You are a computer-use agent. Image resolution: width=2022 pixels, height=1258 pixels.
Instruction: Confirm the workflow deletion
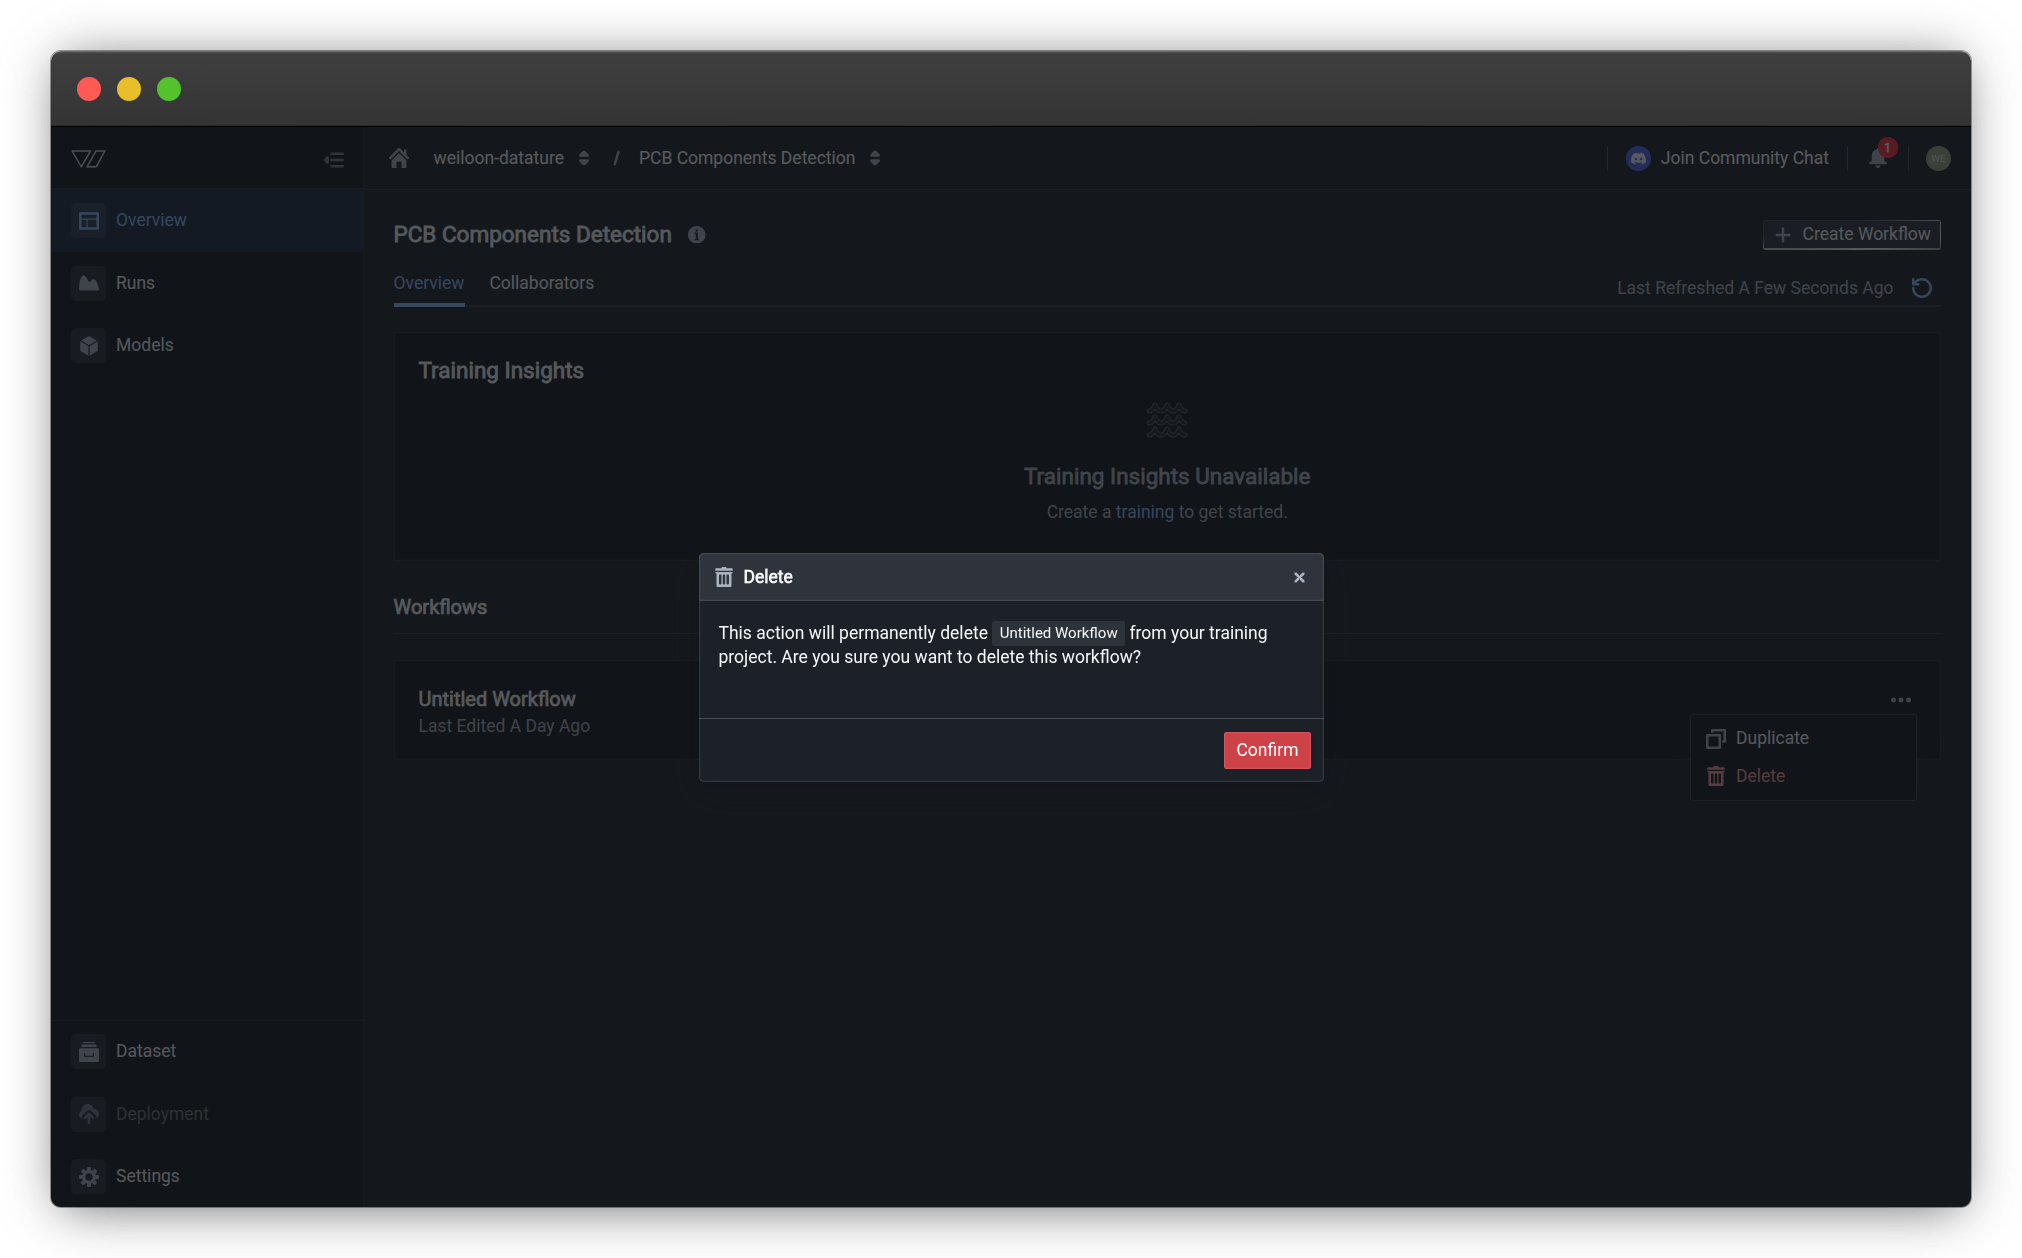coord(1266,750)
